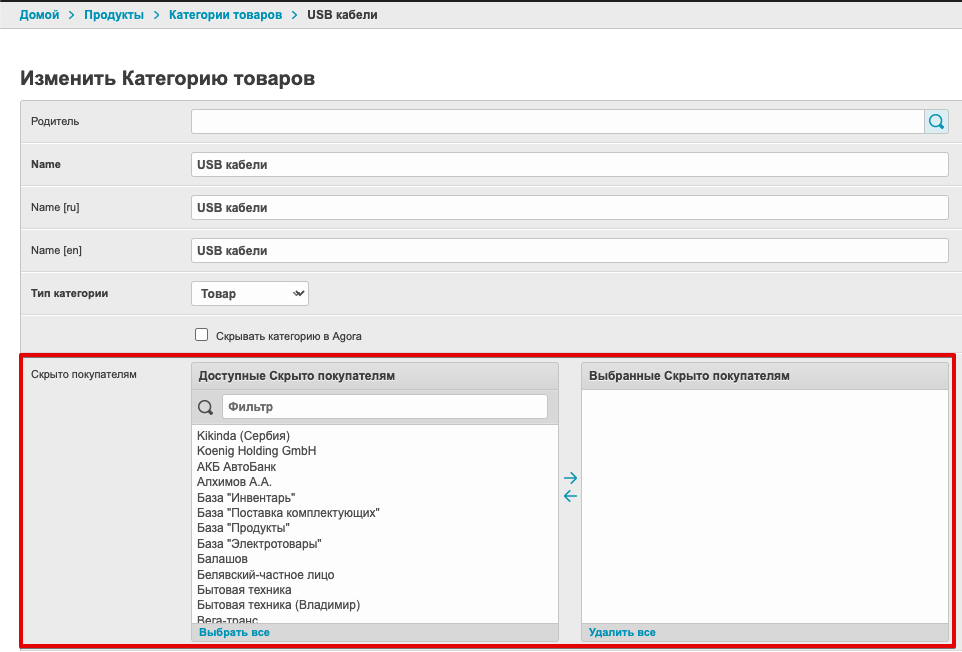Click the Name [ru] input field
This screenshot has height=652, width=962.
(x=568, y=207)
